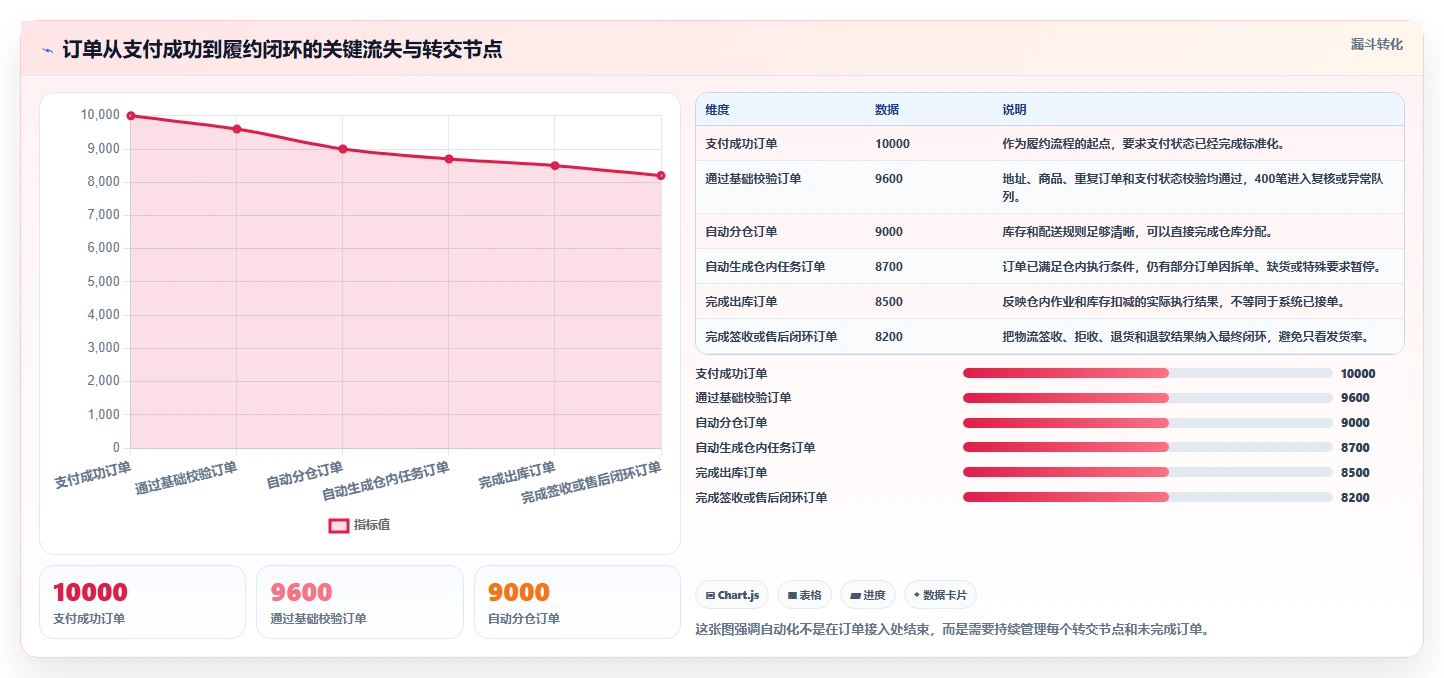Select the 表格 tag chip
Viewport: 1444px width, 678px height.
tap(804, 595)
